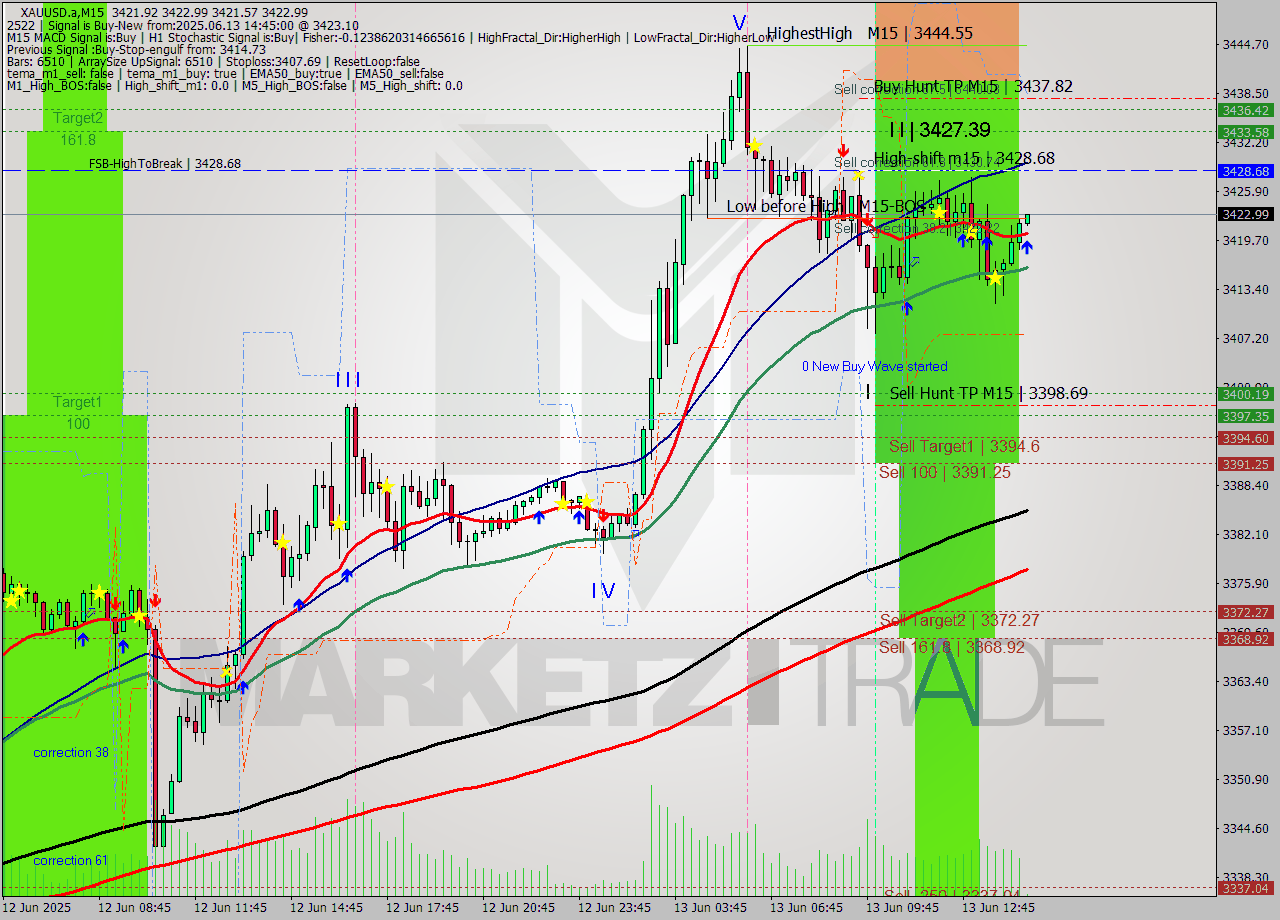The width and height of the screenshot is (1280, 920).
Task: Click the Buy Hunt TP M15 3437.82 label
Action: (971, 88)
